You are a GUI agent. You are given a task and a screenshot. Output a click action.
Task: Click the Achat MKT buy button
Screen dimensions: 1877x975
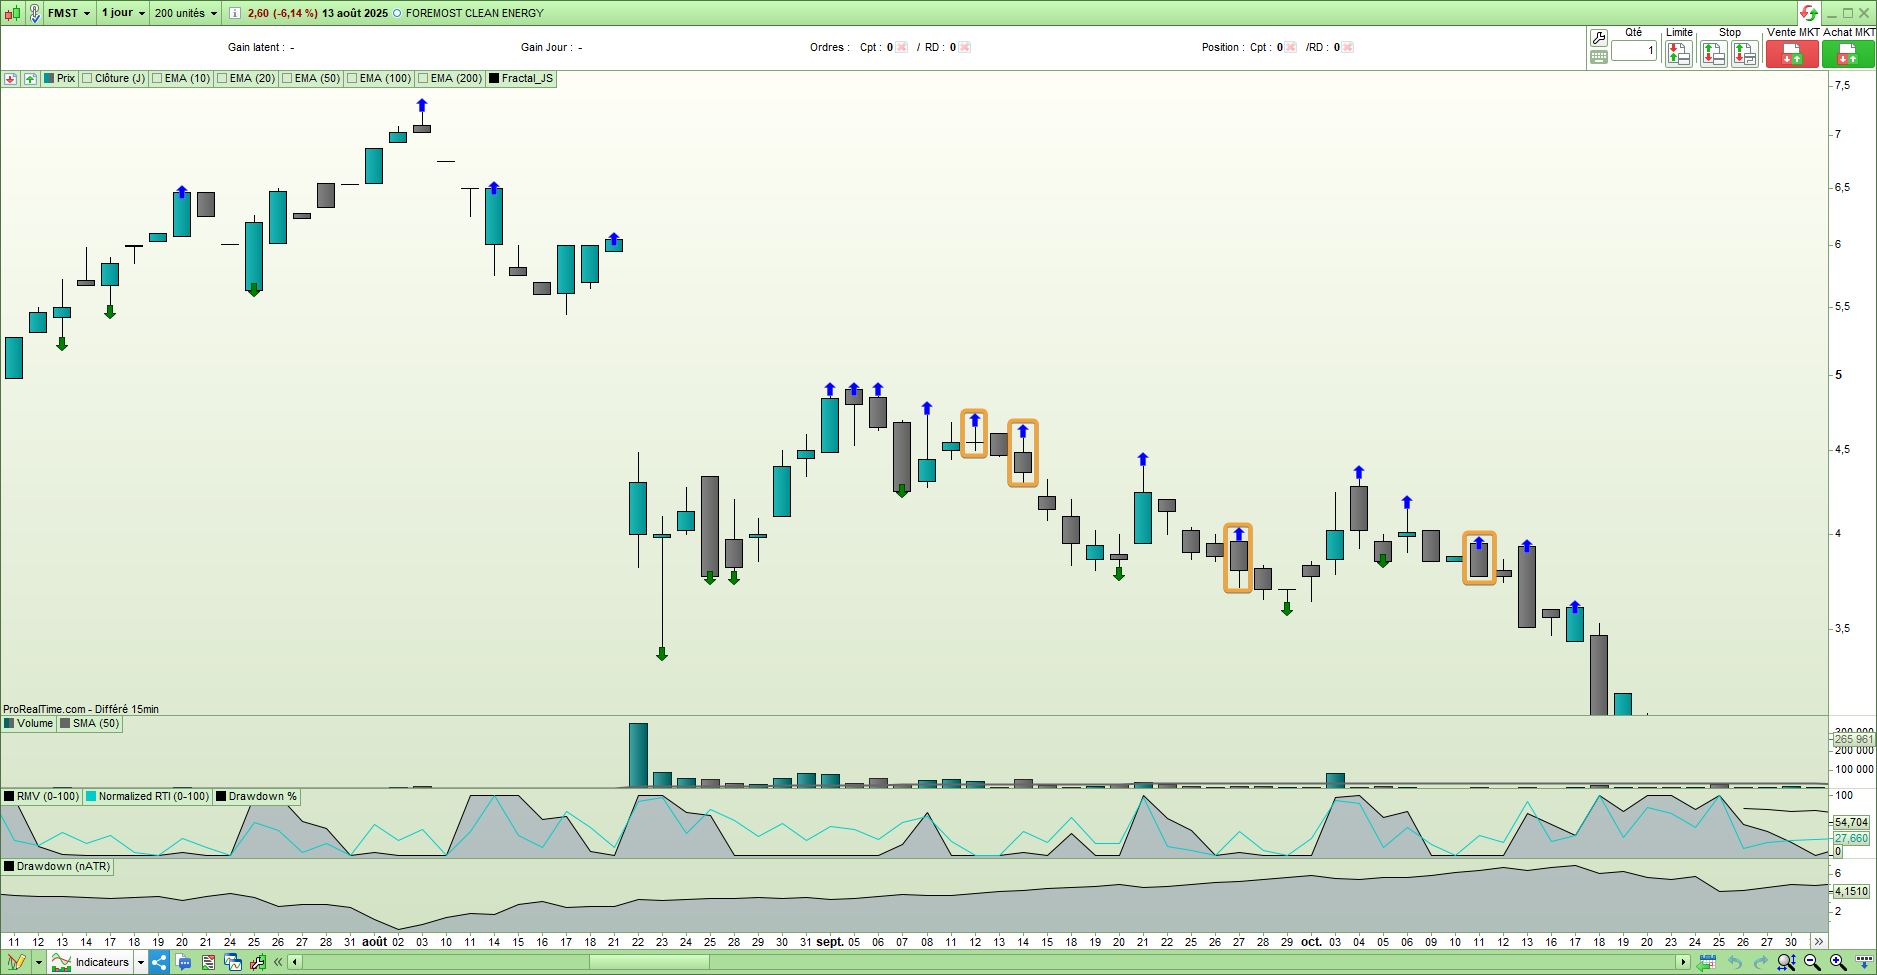tap(1848, 54)
